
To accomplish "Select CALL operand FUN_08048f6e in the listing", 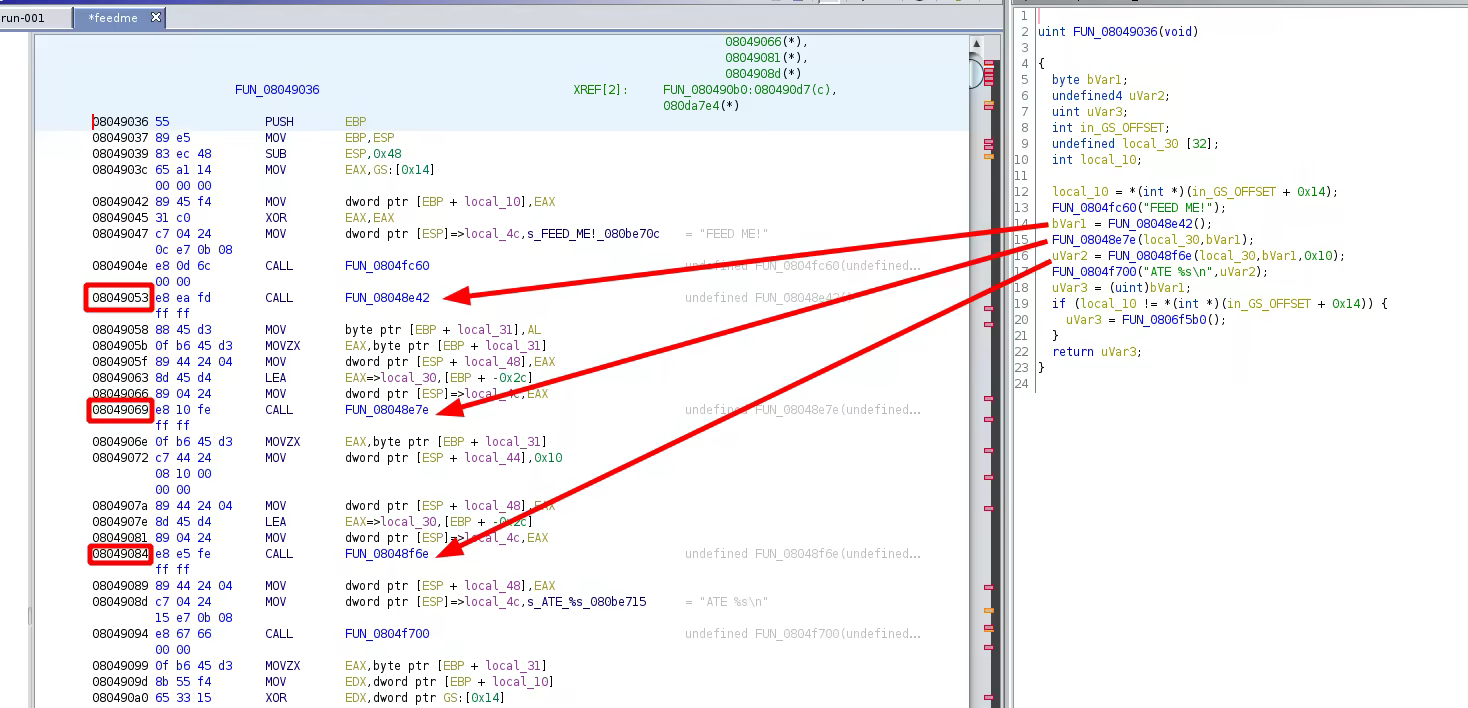I will (x=387, y=554).
